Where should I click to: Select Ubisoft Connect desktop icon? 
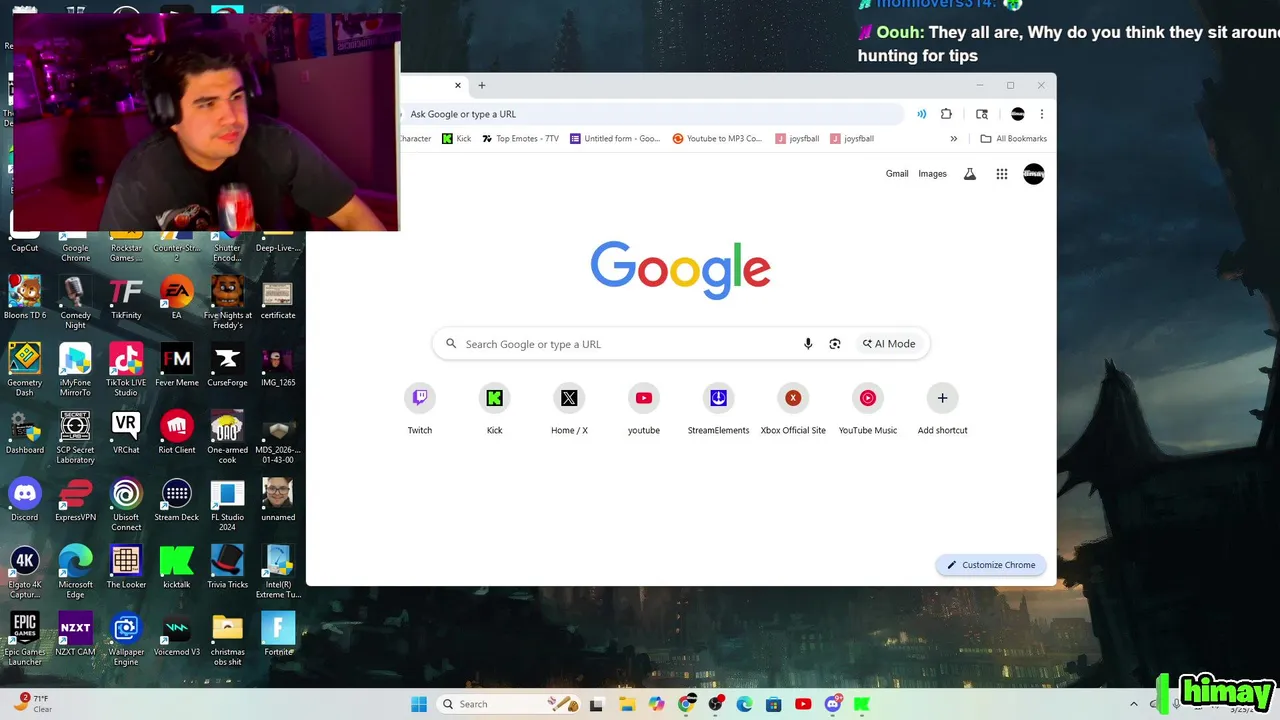point(126,505)
